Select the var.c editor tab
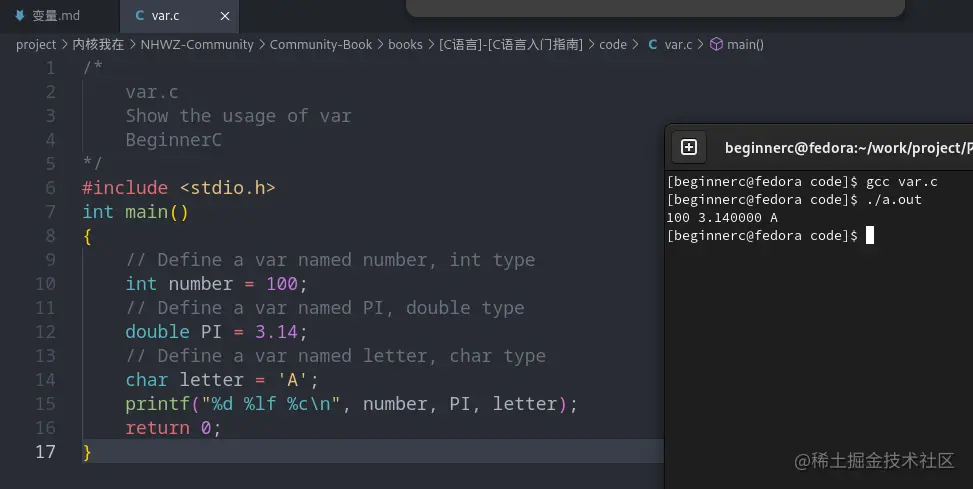The width and height of the screenshot is (973, 489). [179, 16]
